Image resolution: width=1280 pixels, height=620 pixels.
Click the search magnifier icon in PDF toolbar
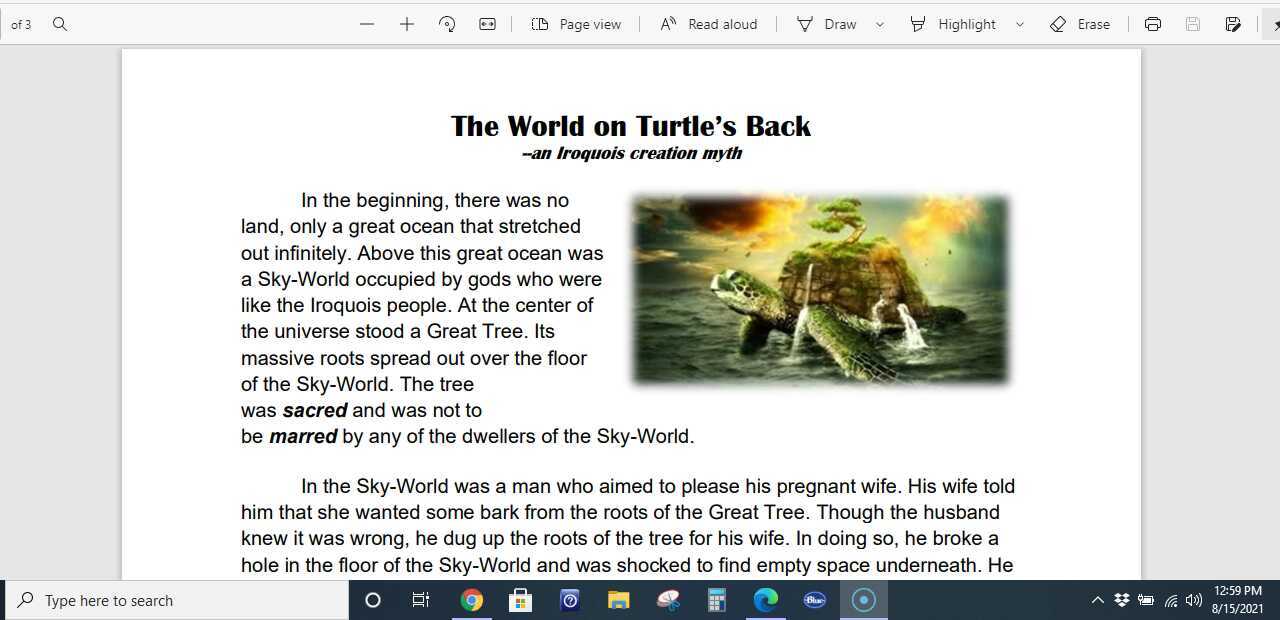pyautogui.click(x=60, y=24)
